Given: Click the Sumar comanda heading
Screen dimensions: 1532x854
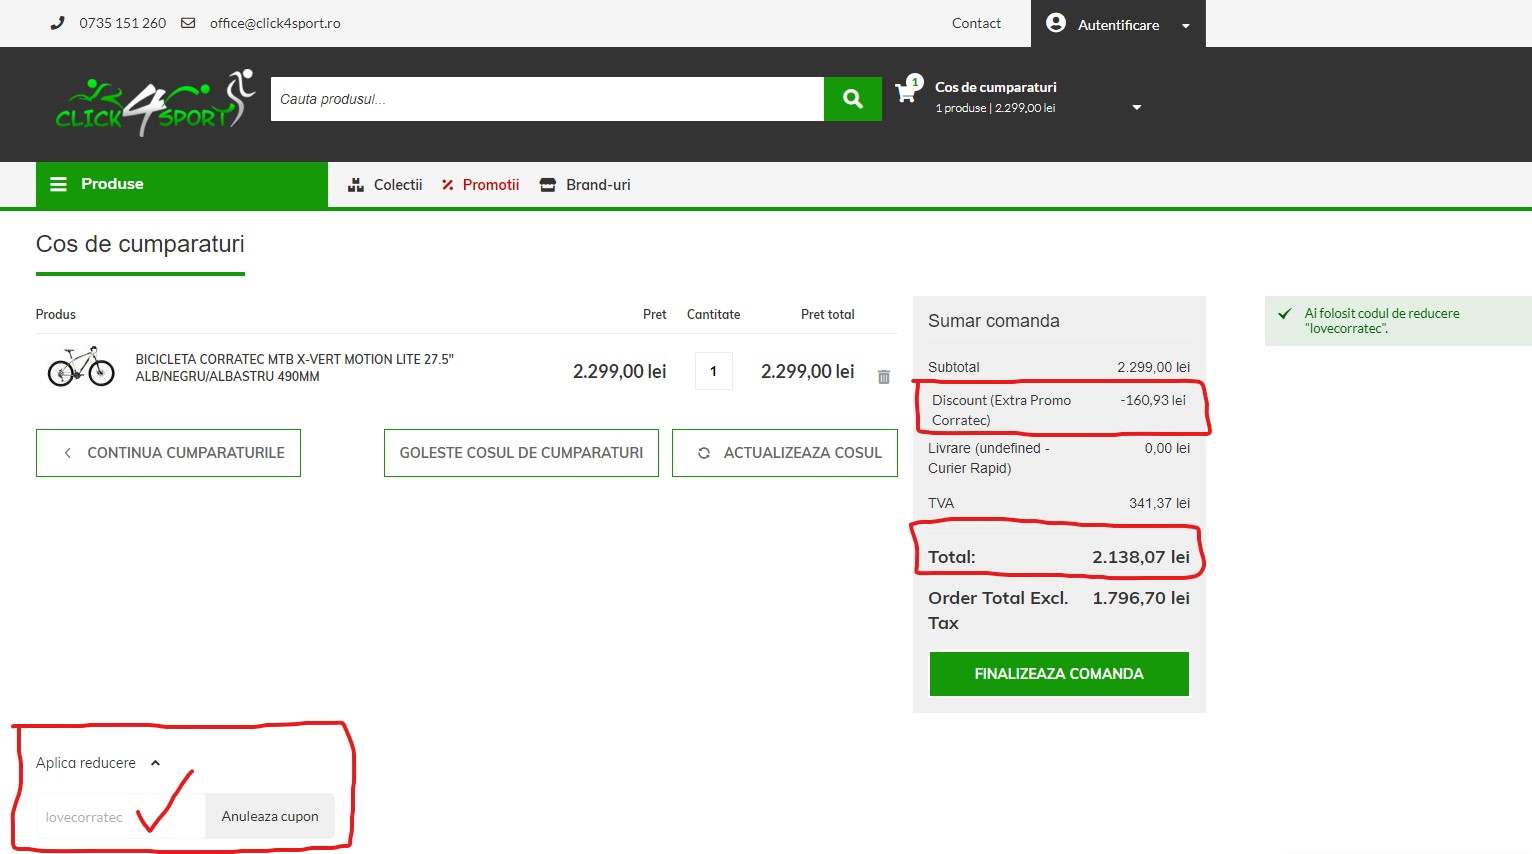Looking at the screenshot, I should click(x=994, y=321).
